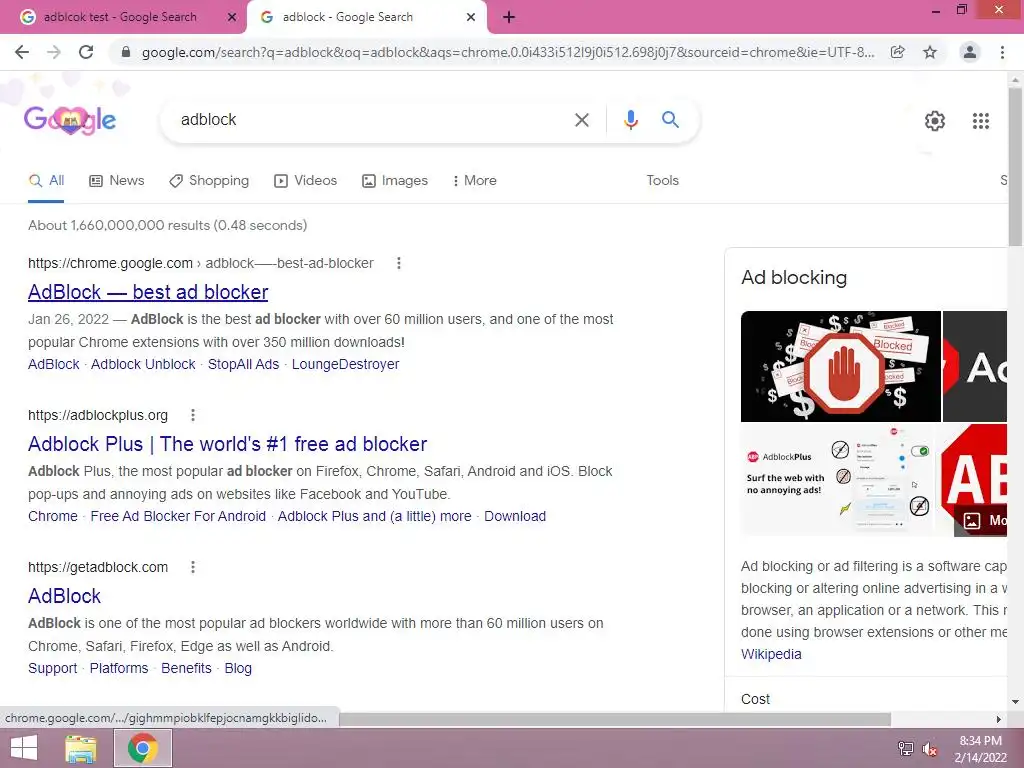Close the 'adblock - Google Search' tab
Image resolution: width=1024 pixels, height=768 pixels.
click(x=471, y=18)
